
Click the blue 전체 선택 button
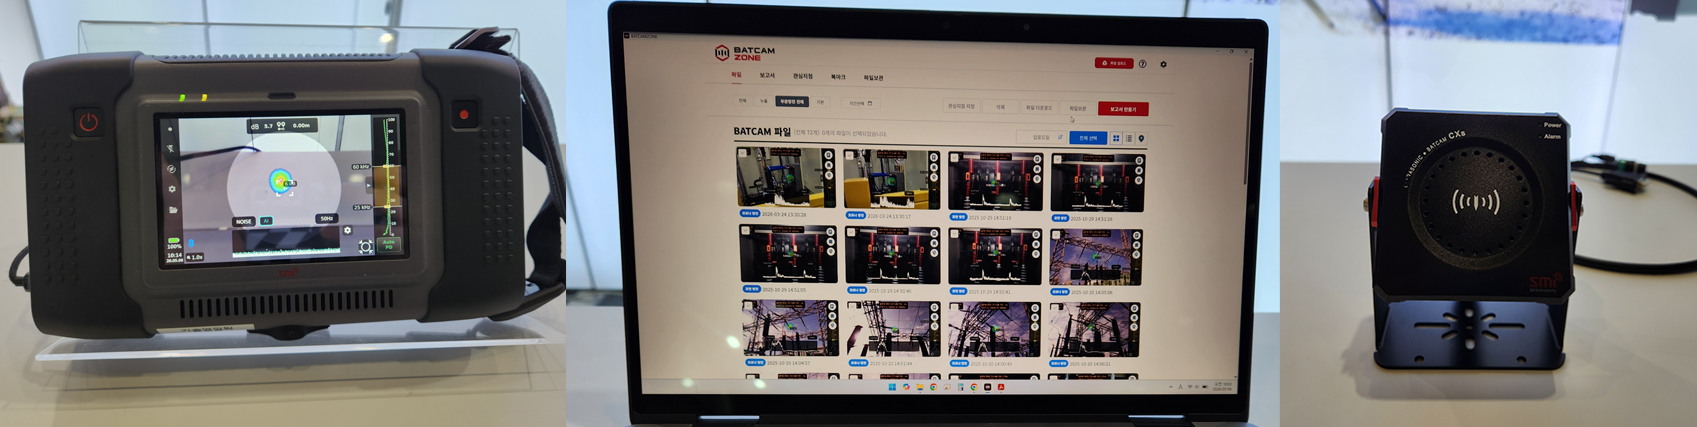point(1088,138)
